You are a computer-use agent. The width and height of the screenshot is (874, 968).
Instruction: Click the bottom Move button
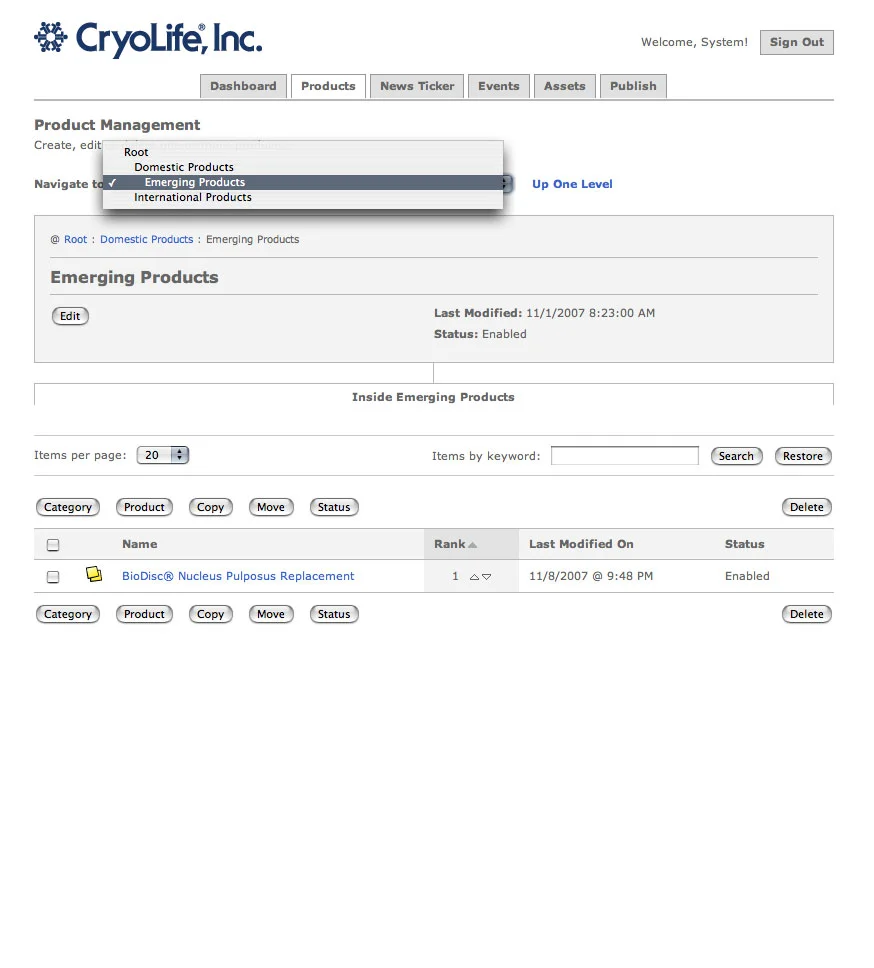(271, 614)
